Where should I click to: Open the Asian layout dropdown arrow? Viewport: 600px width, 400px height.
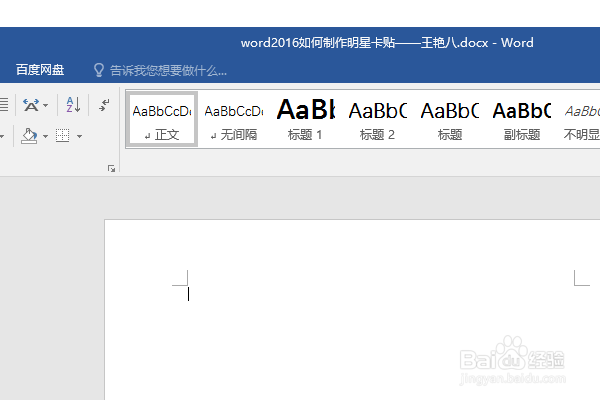tap(46, 105)
